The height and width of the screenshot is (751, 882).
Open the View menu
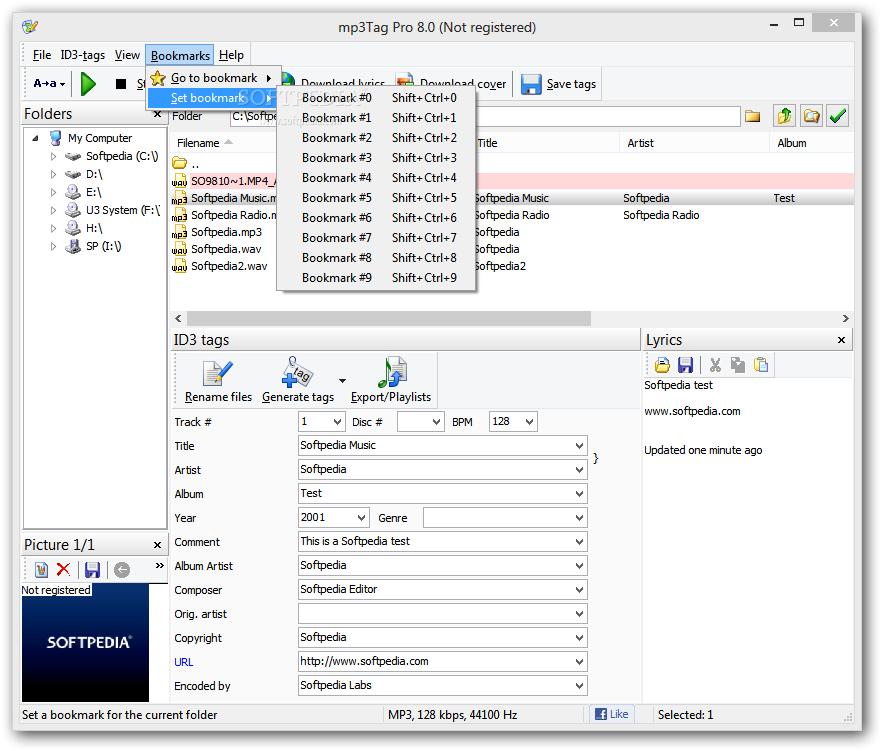[x=127, y=55]
